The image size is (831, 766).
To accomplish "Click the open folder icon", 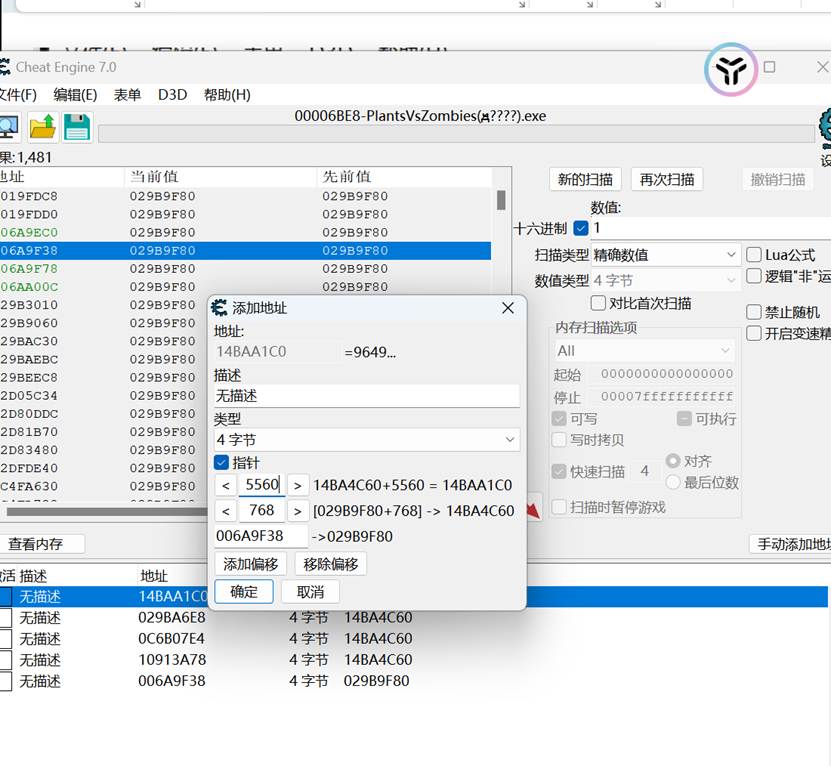I will coord(43,127).
